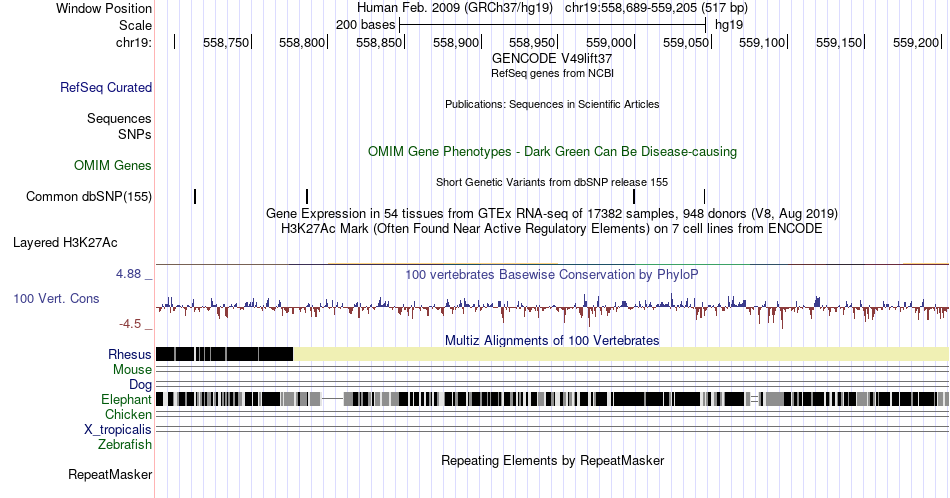Click the Layered H3K27Ac track label
The image size is (950, 498).
coord(65,242)
